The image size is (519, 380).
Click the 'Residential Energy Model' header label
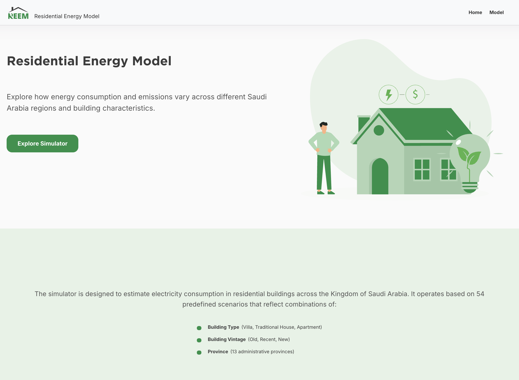click(x=67, y=16)
